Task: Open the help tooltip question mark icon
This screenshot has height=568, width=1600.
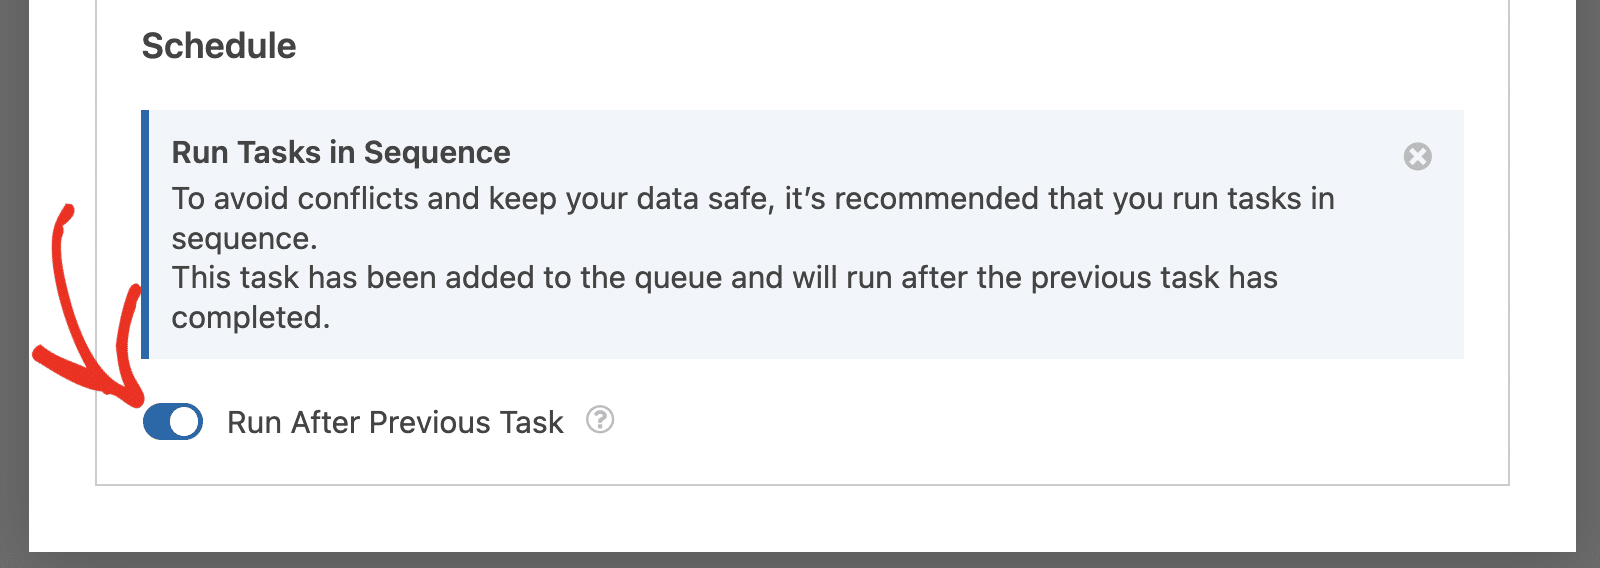Action: point(600,420)
